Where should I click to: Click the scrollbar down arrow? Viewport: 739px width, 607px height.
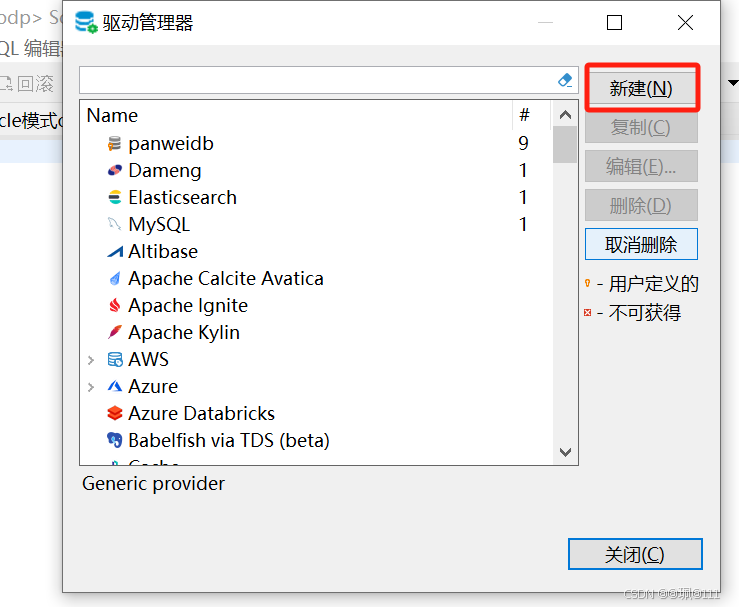point(565,452)
